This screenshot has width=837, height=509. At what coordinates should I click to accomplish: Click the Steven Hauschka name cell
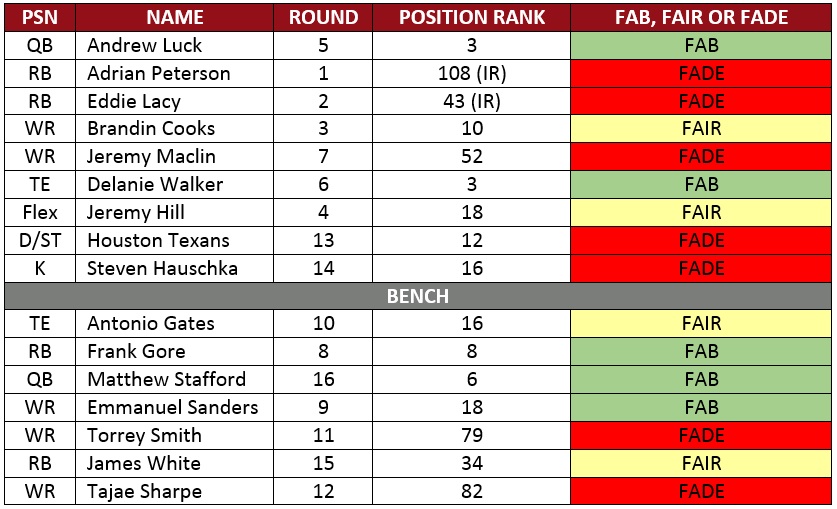click(x=175, y=268)
